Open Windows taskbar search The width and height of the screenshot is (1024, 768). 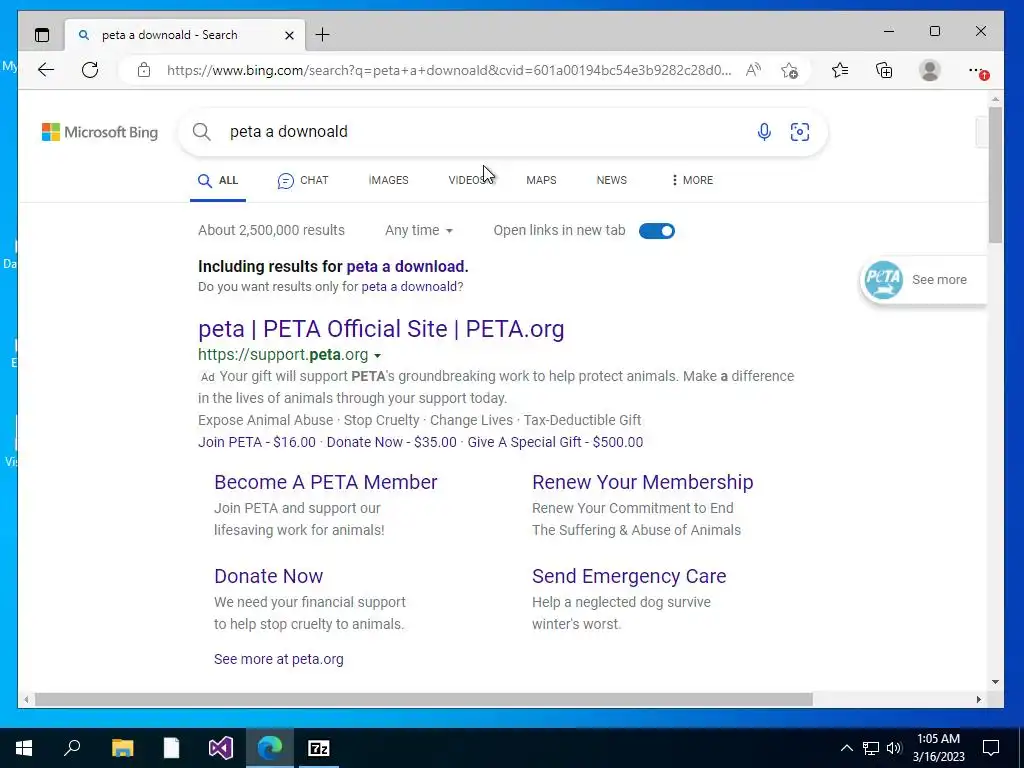click(72, 748)
